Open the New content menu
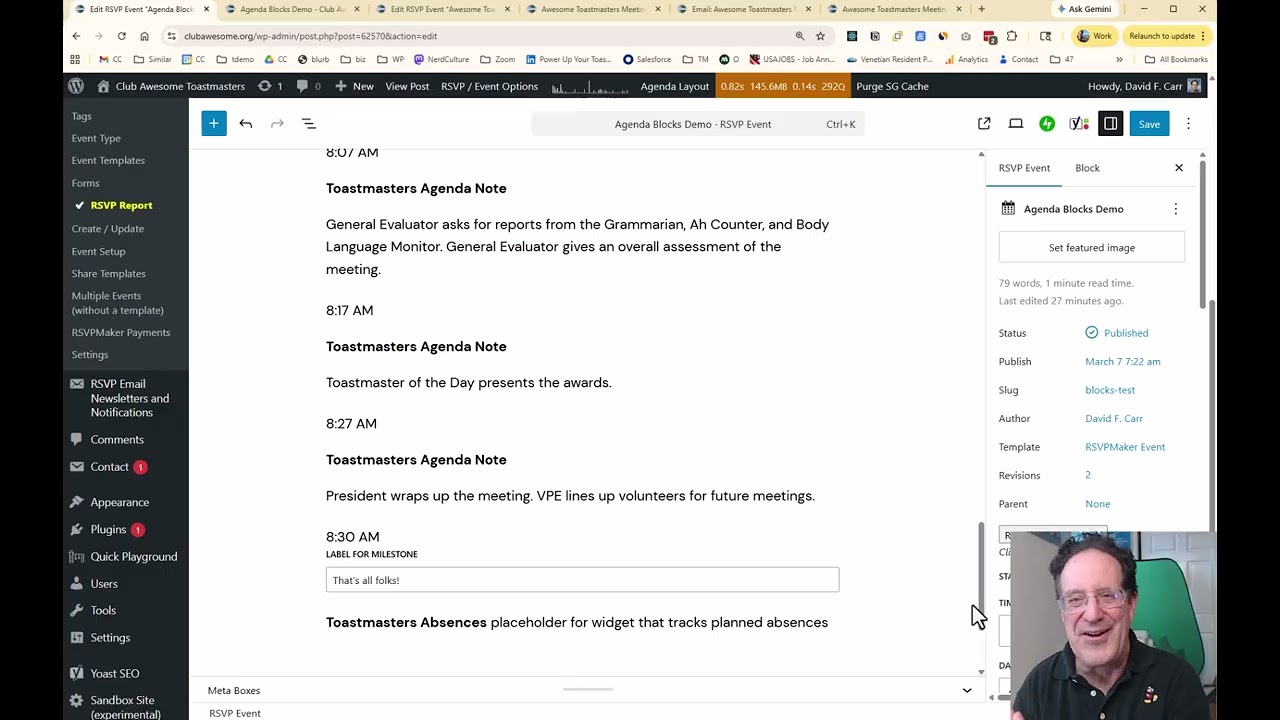 pyautogui.click(x=354, y=86)
